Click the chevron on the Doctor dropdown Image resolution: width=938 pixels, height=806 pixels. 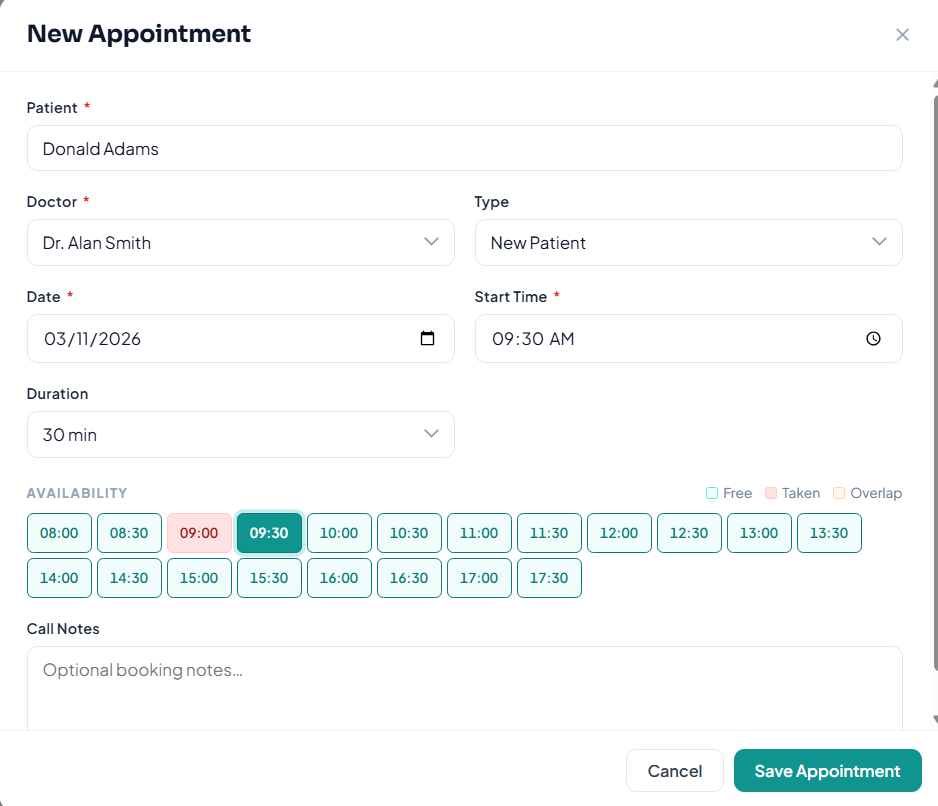point(431,242)
